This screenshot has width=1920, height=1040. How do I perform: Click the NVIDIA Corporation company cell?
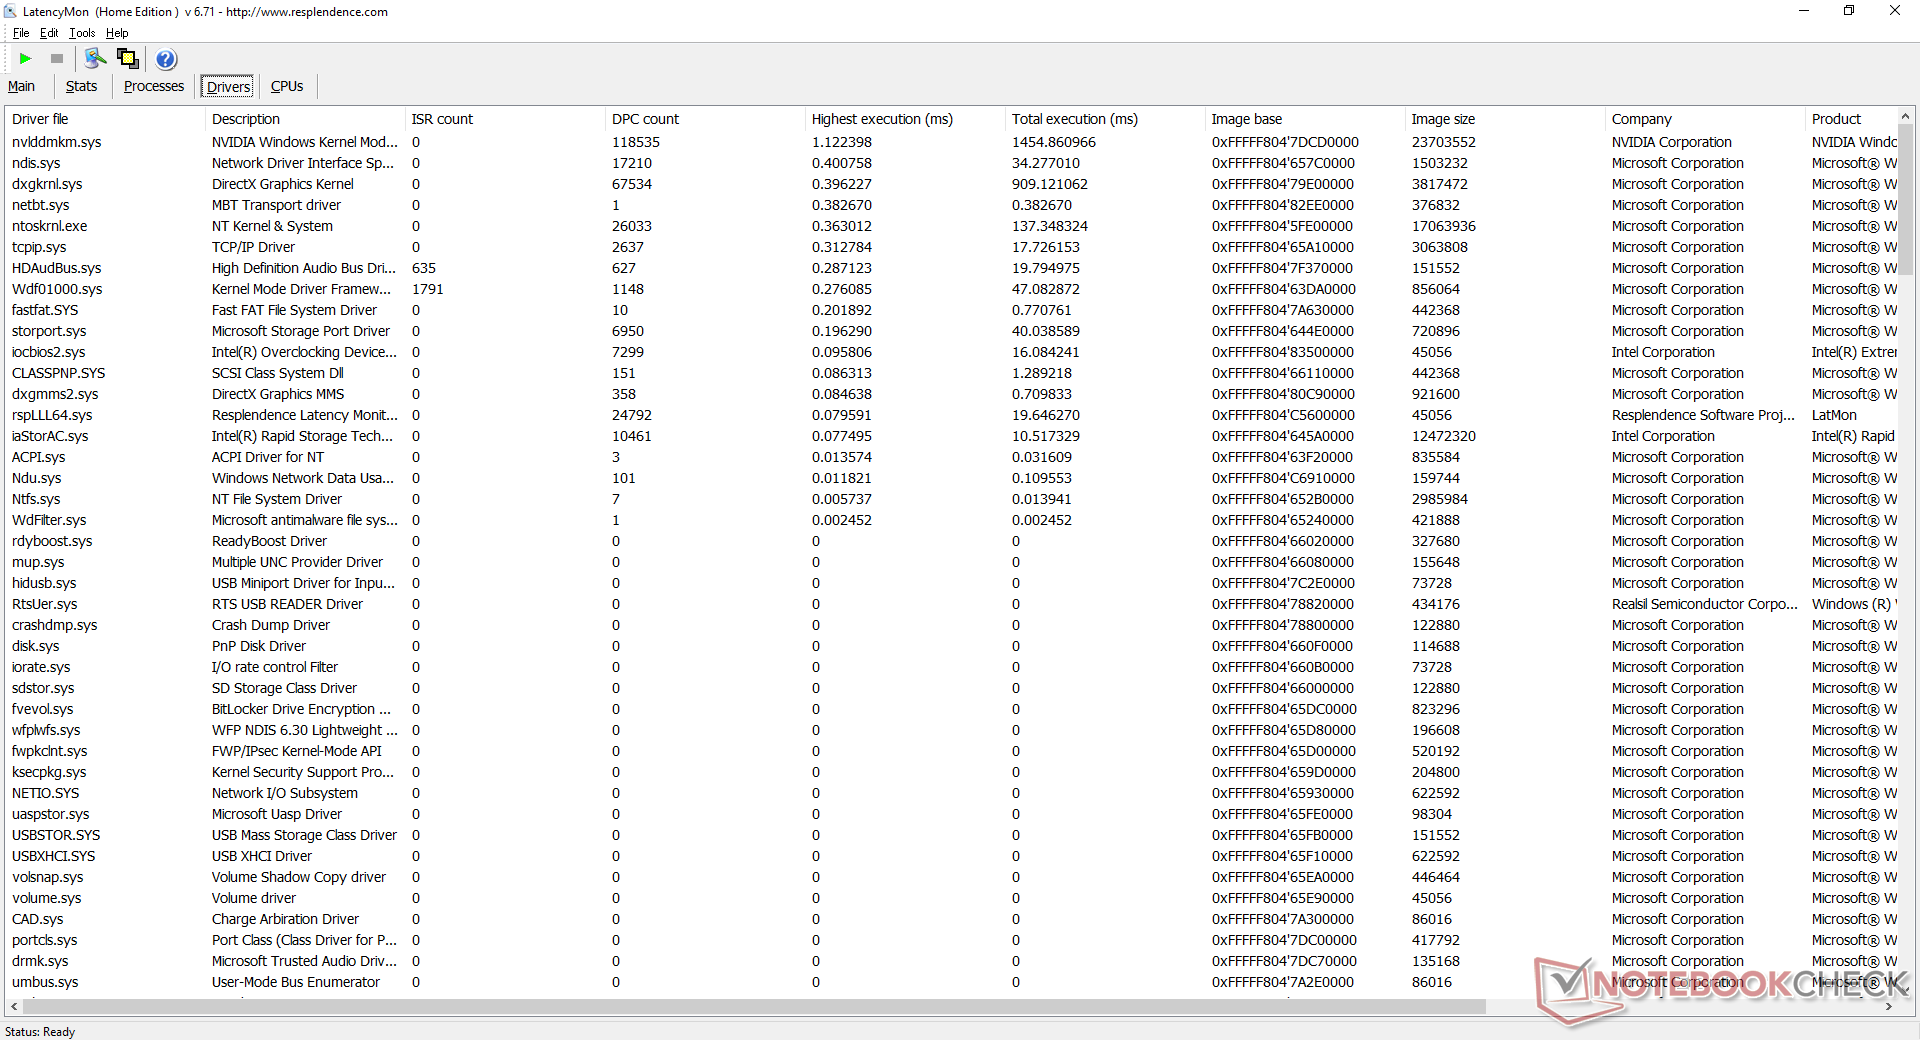pyautogui.click(x=1672, y=142)
